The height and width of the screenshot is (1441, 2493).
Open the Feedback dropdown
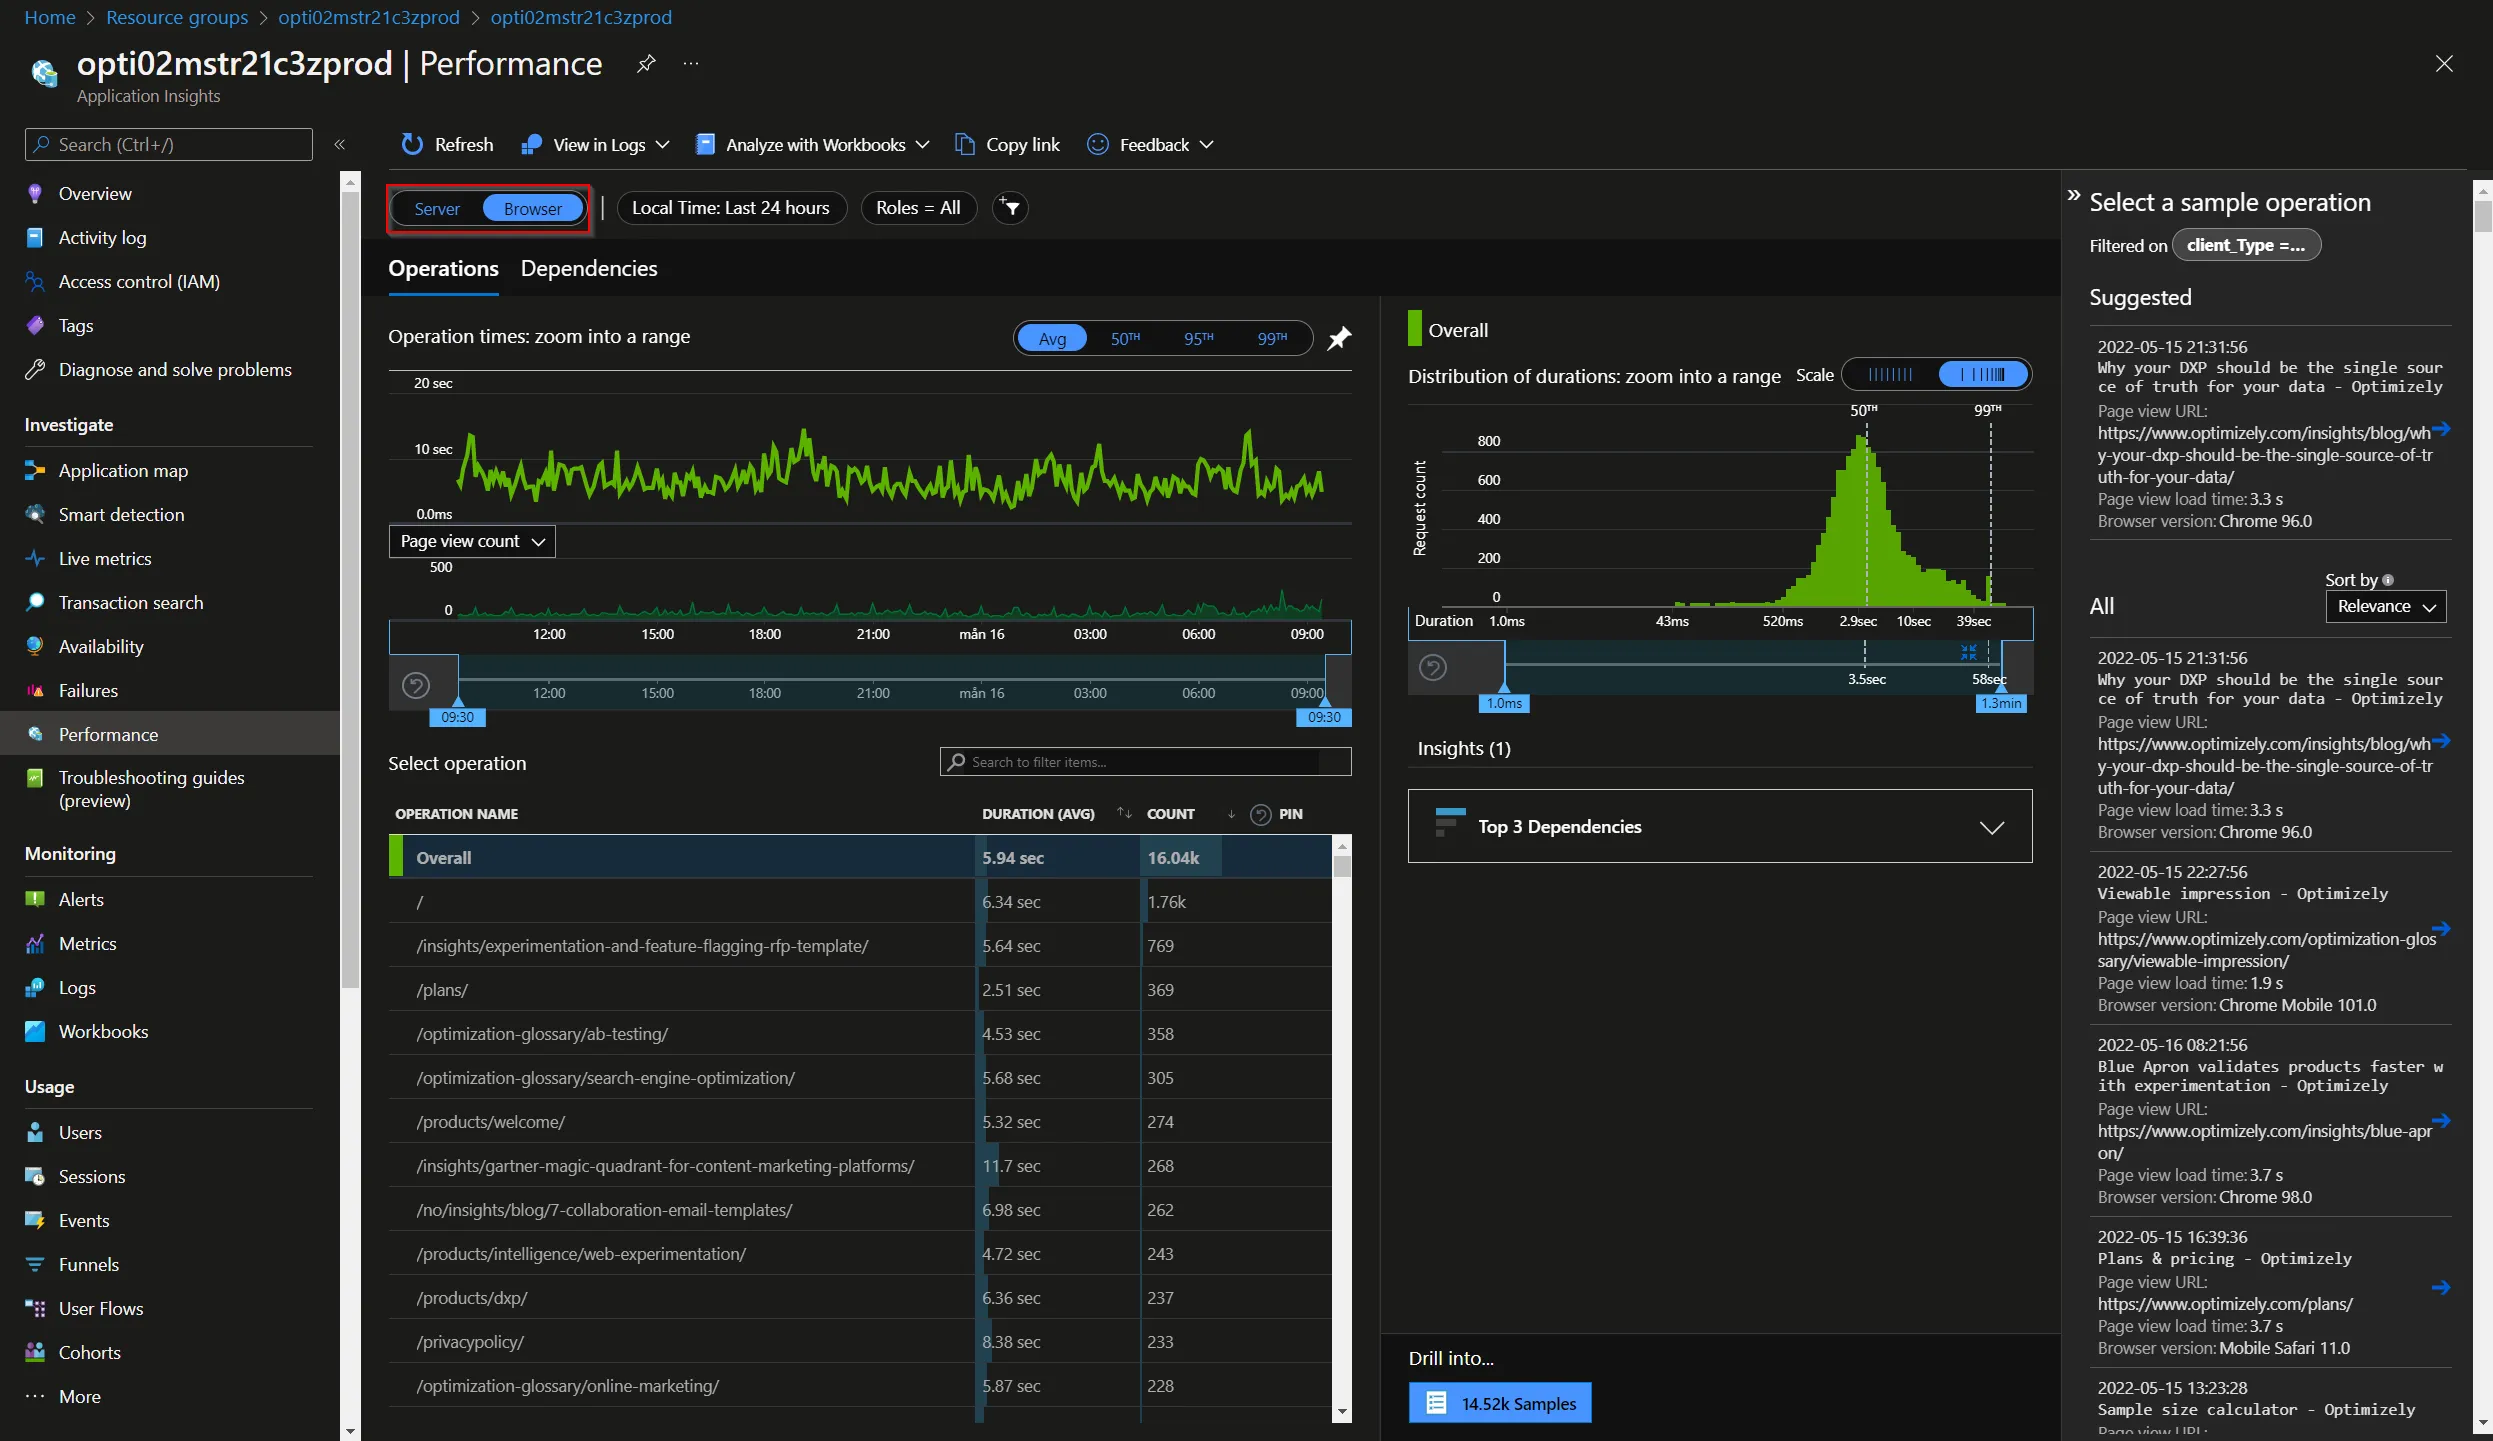(1151, 144)
